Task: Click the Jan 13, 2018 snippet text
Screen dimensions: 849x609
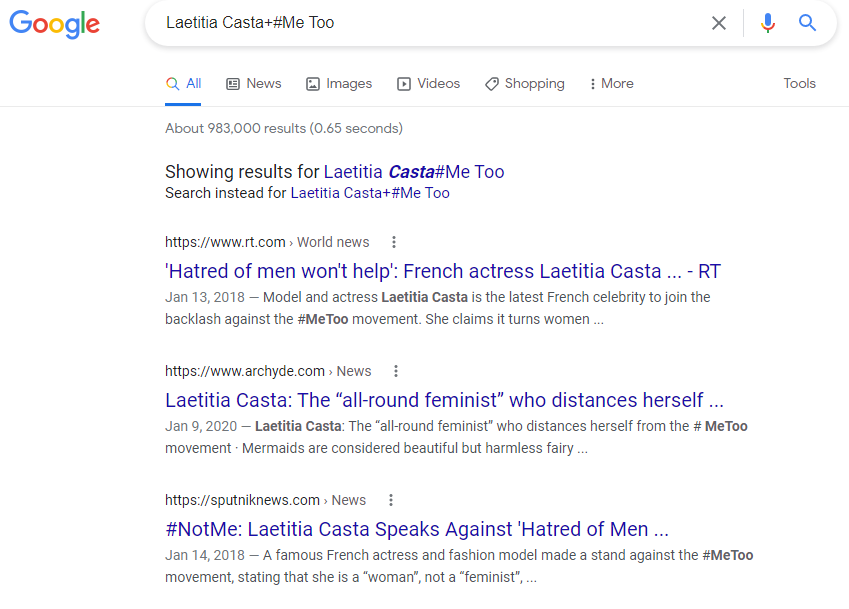Action: point(437,308)
